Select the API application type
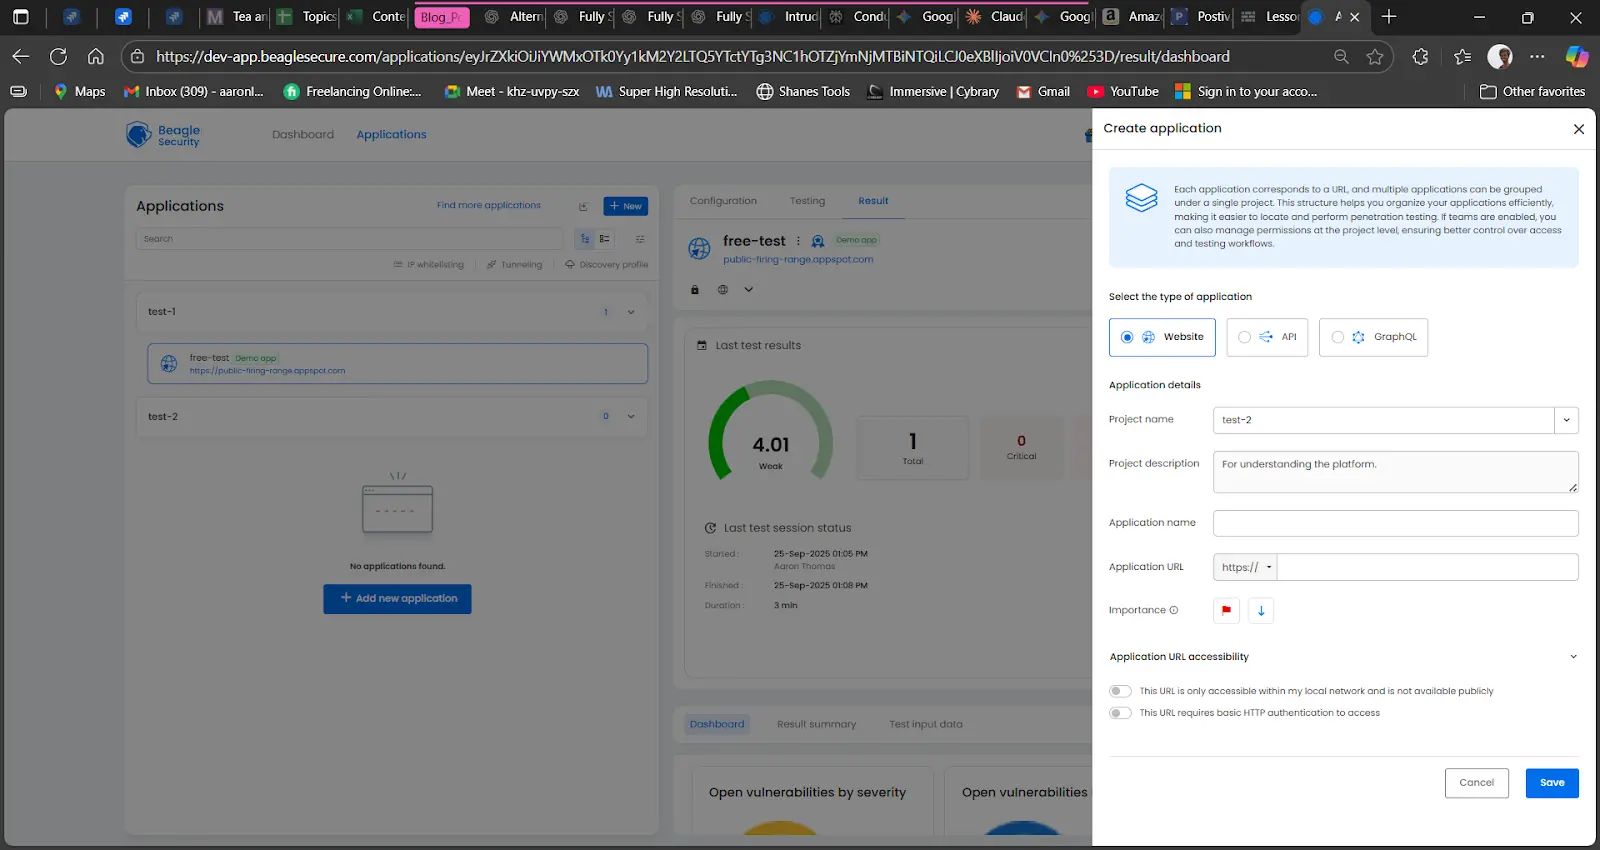 1266,337
